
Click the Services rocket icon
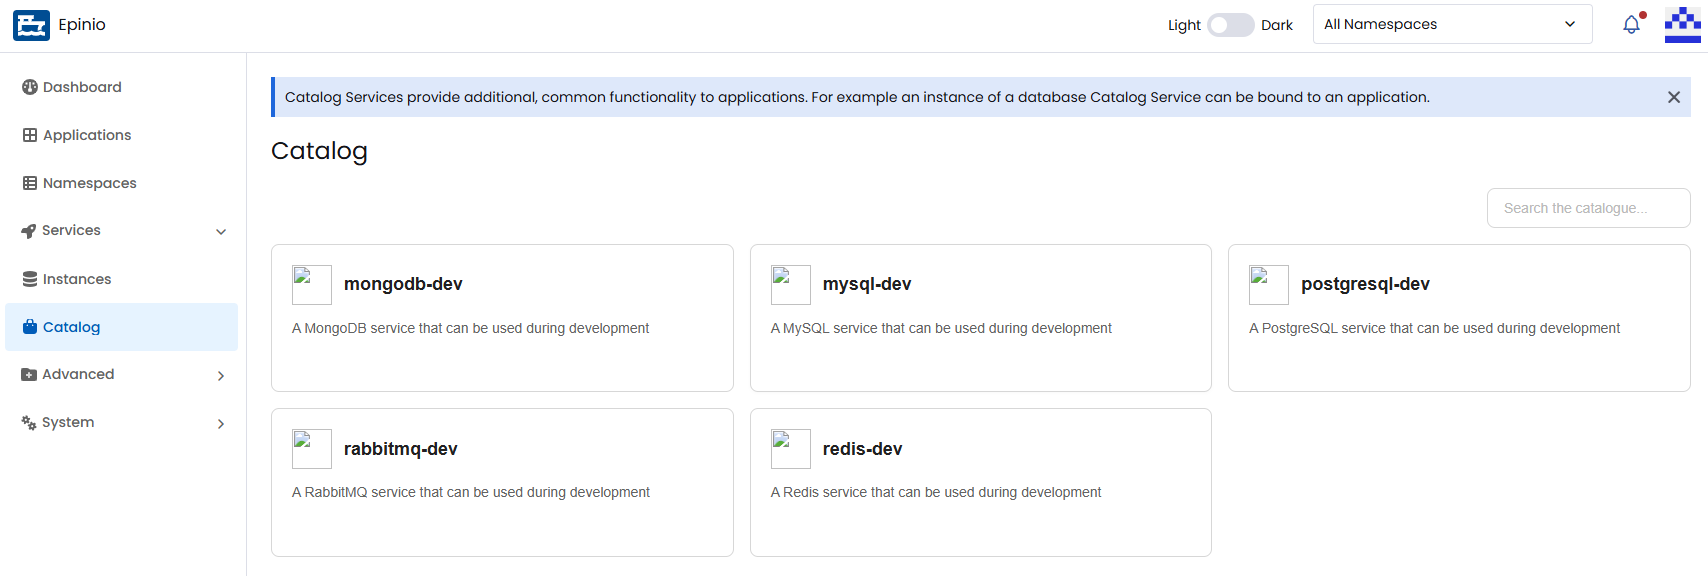pos(29,231)
